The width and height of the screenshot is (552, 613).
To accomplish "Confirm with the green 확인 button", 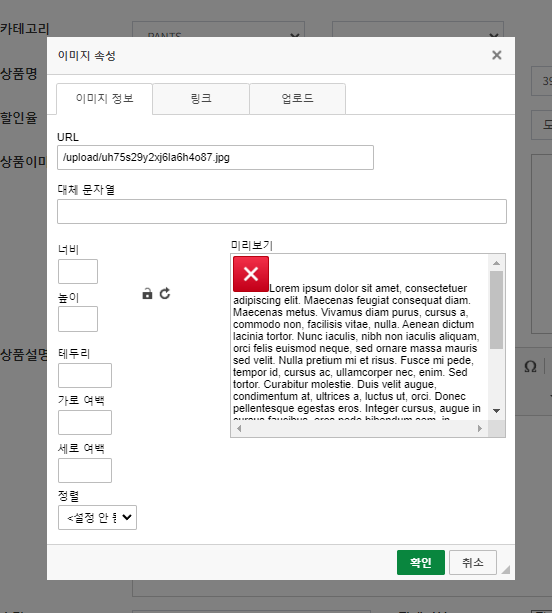I will (x=421, y=563).
